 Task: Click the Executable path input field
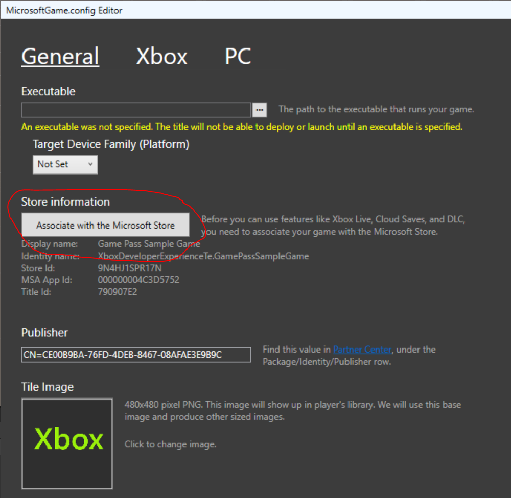136,110
